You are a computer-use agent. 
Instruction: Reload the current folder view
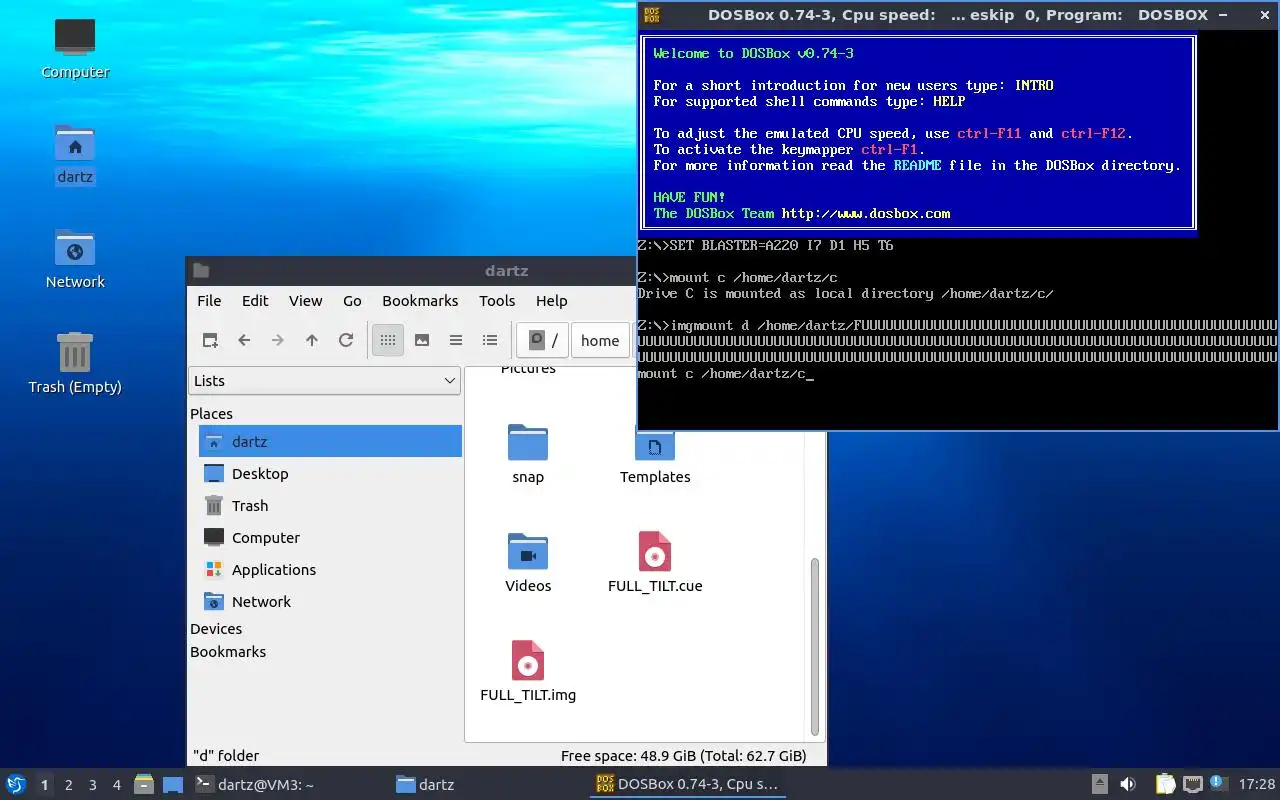346,340
